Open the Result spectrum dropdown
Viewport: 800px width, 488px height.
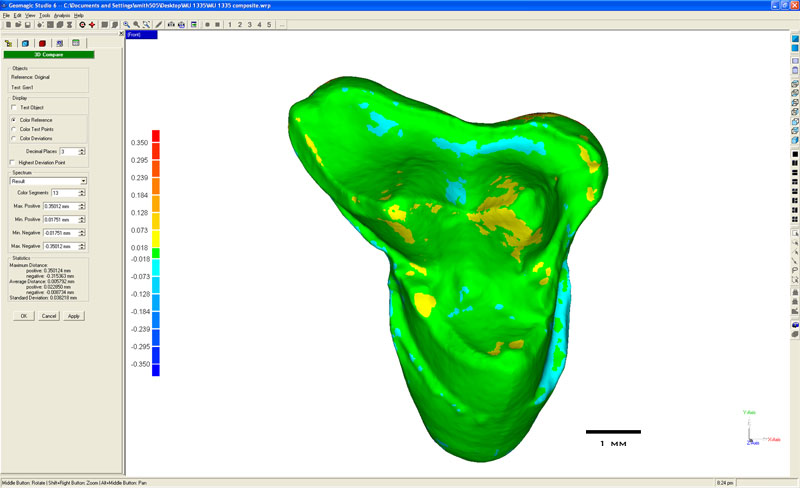(83, 181)
